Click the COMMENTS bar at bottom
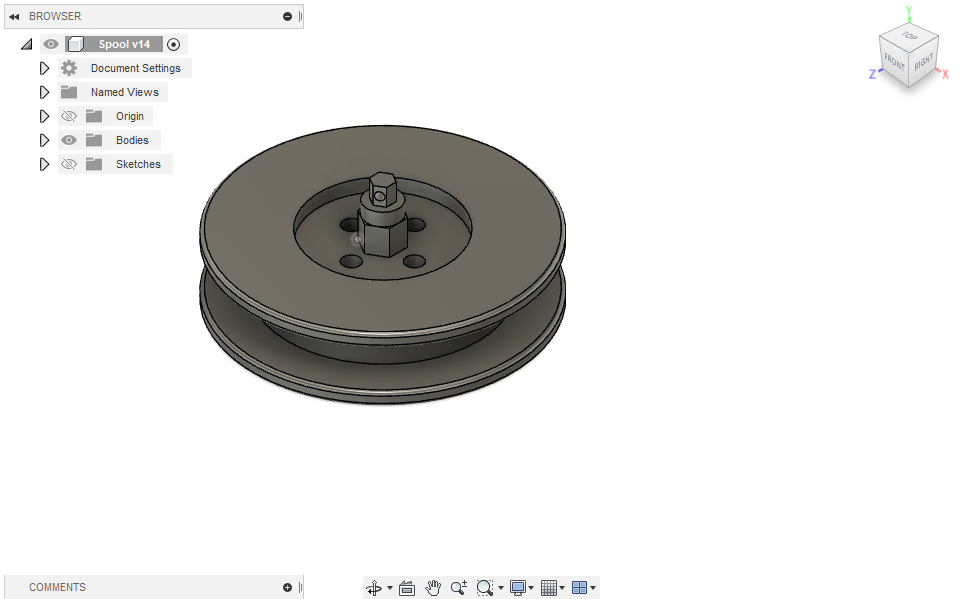 point(57,587)
